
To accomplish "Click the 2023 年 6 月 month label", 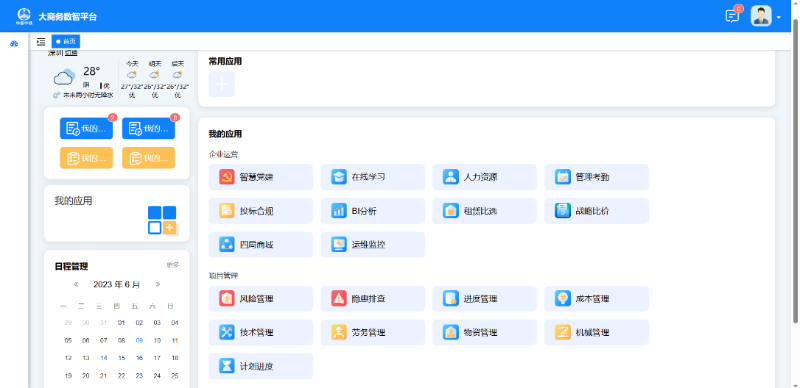I will (x=116, y=284).
